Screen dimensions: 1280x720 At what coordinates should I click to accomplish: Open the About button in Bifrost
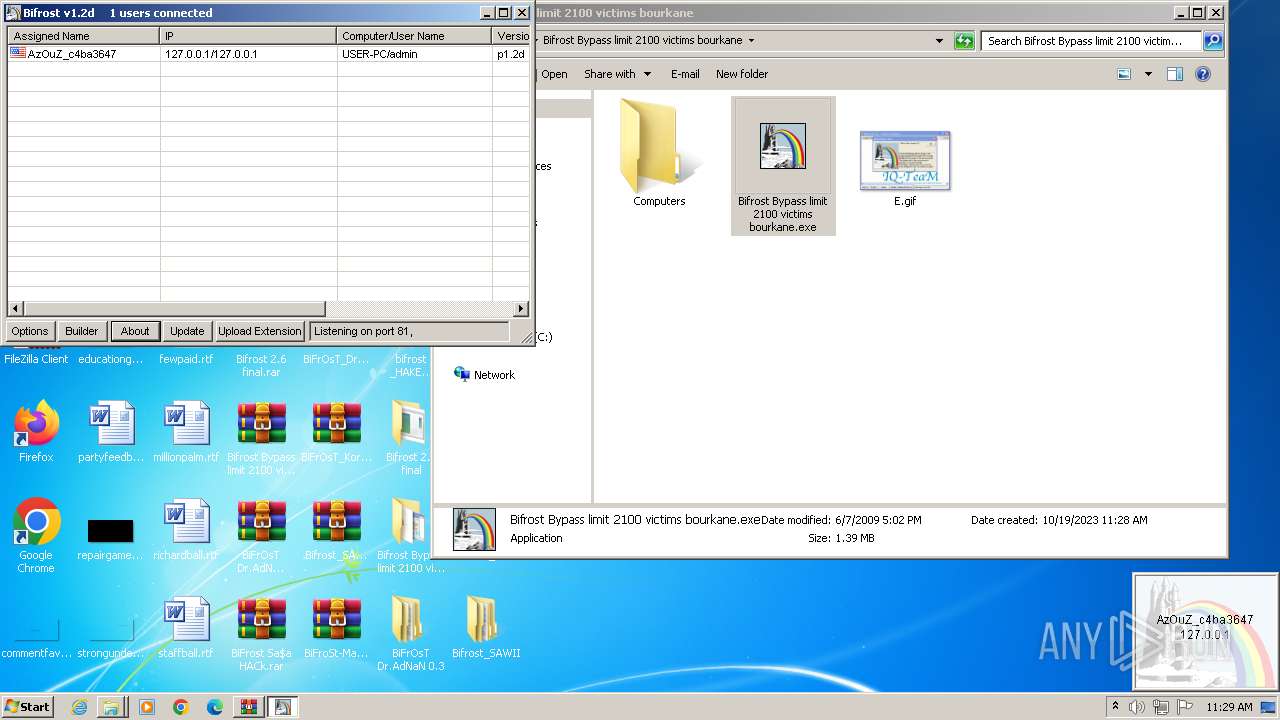pos(135,331)
